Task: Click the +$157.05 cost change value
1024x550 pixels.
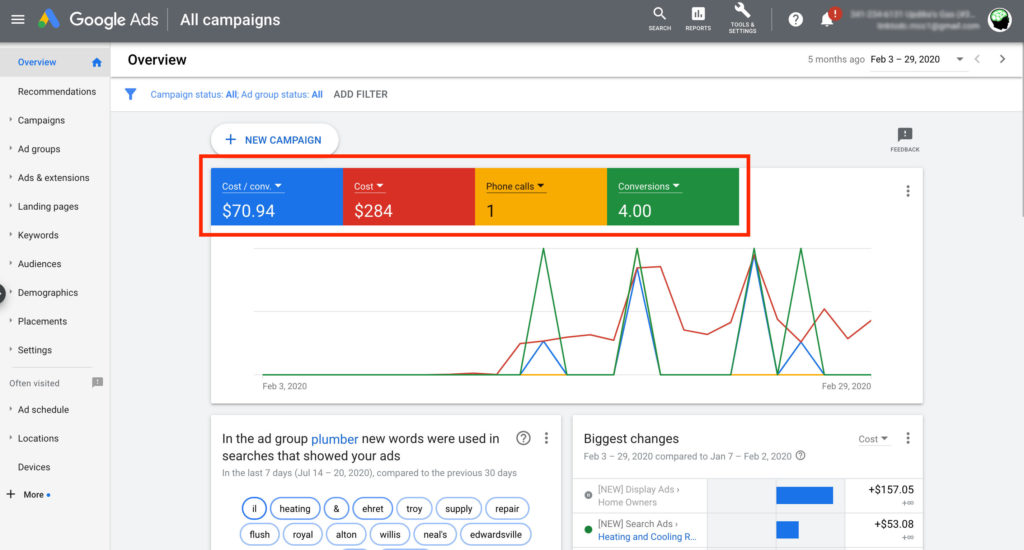Action: coord(891,490)
